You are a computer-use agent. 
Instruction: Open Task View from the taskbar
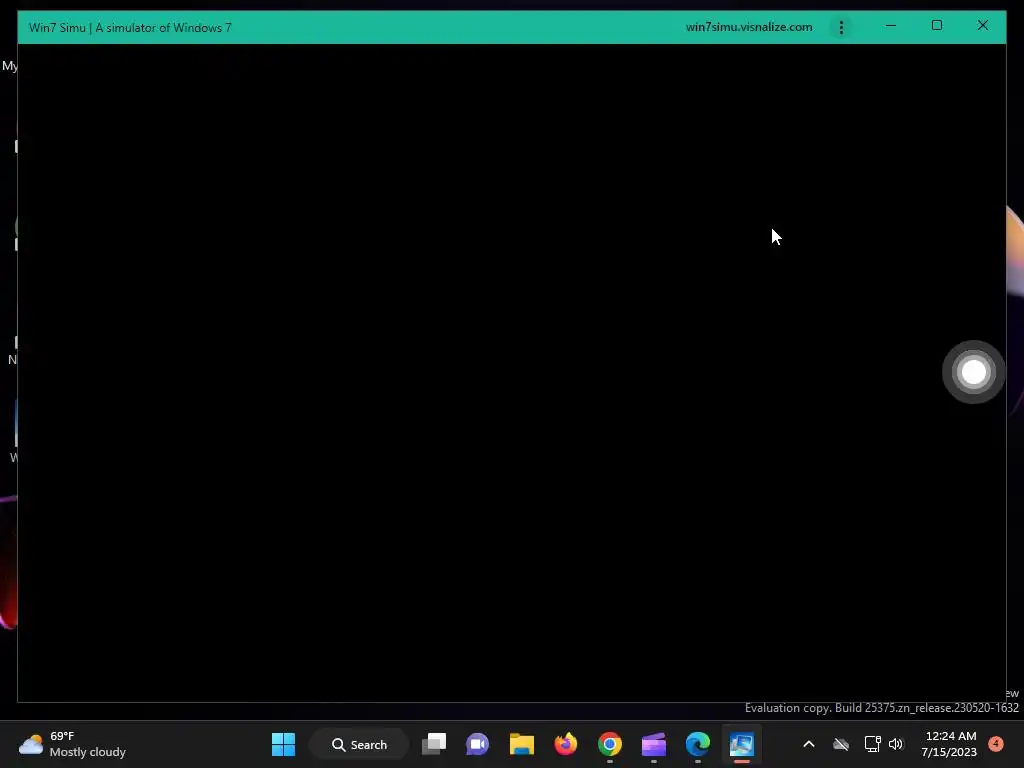434,744
